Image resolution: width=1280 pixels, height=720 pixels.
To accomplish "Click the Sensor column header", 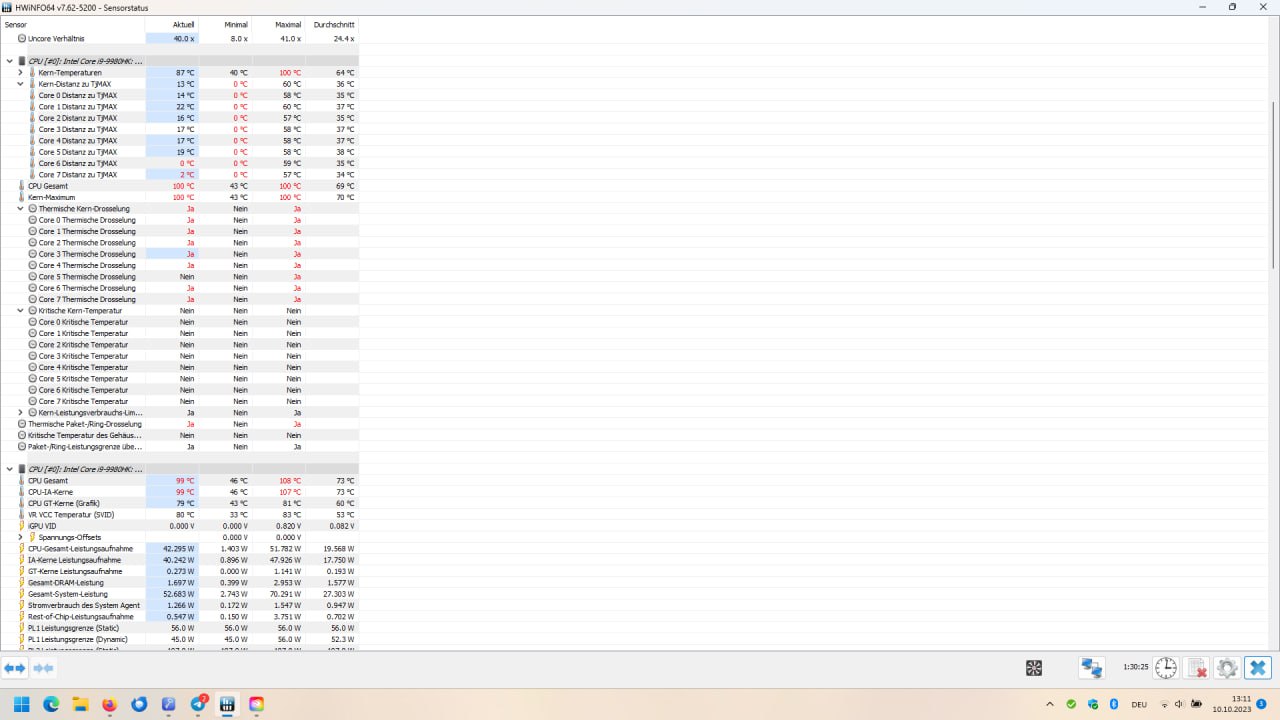I will pos(73,24).
